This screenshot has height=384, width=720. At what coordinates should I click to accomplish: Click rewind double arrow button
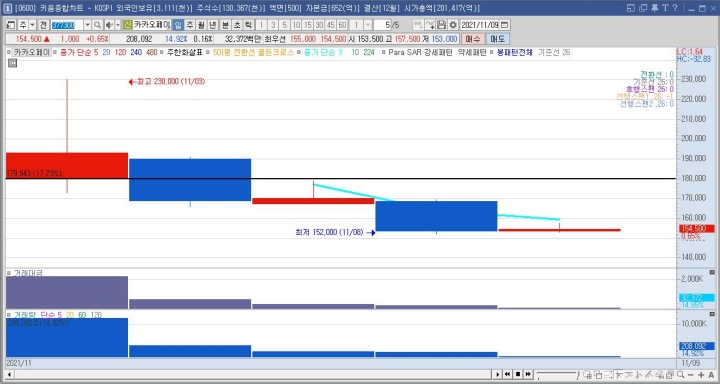click(x=508, y=374)
